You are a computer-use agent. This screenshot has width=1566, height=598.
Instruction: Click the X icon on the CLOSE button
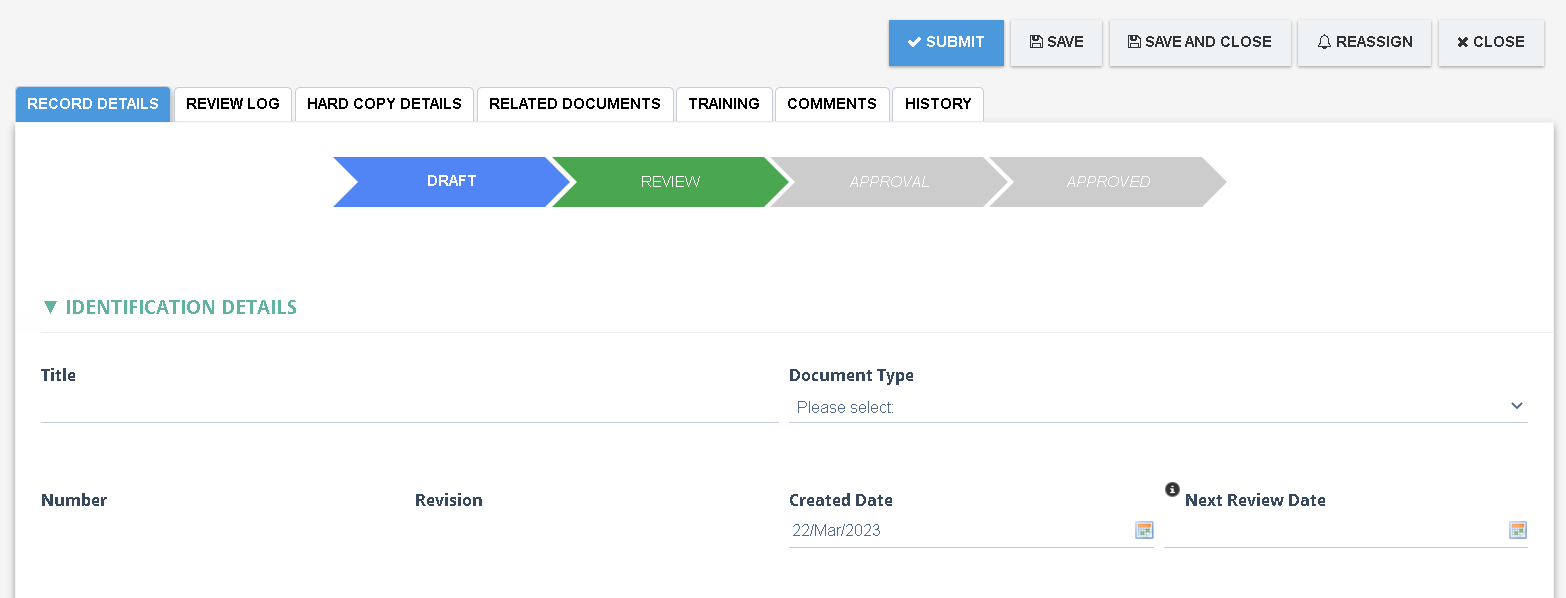1462,41
